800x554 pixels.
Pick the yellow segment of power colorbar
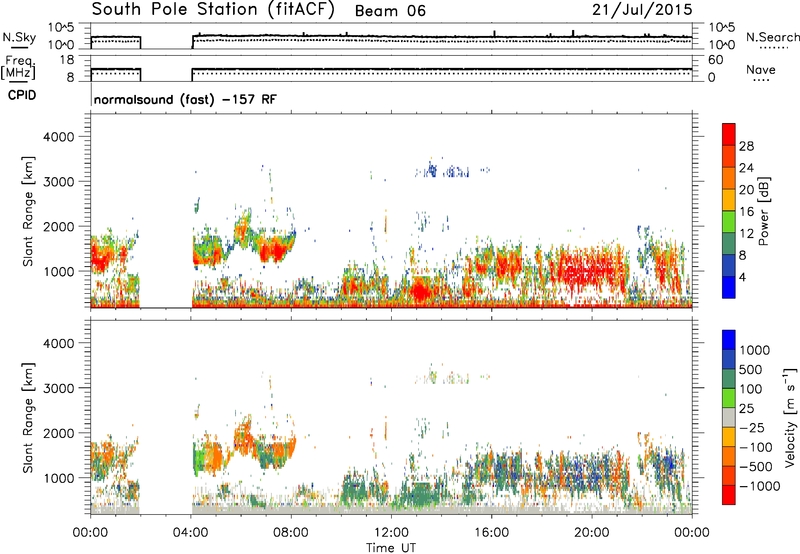[729, 199]
